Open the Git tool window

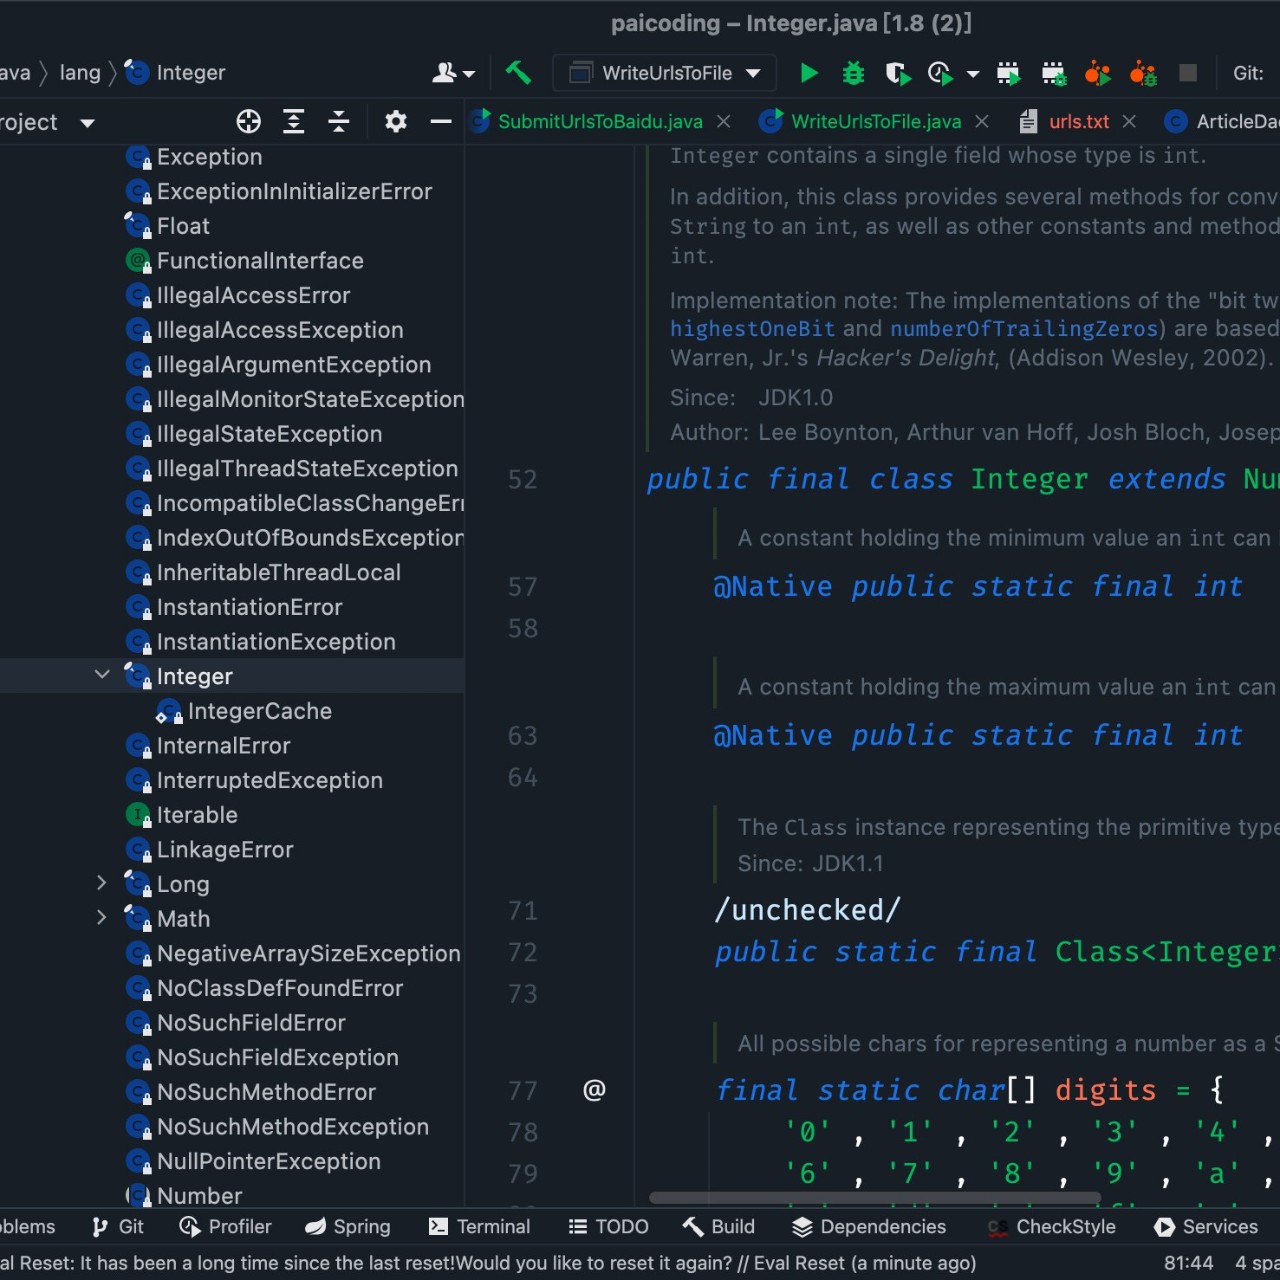(118, 1227)
